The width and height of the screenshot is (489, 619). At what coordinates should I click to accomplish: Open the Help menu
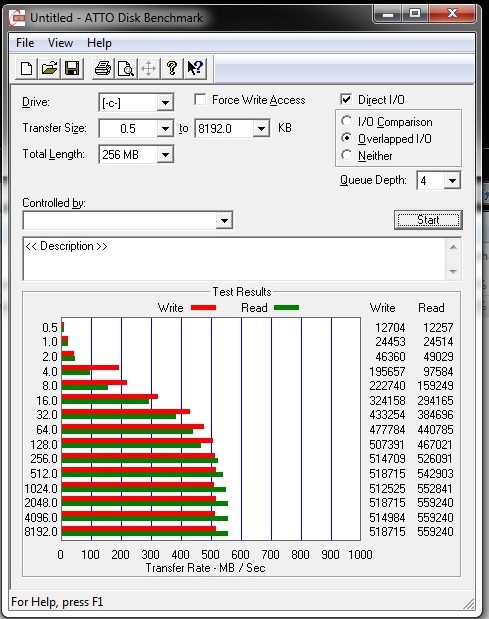click(x=99, y=43)
